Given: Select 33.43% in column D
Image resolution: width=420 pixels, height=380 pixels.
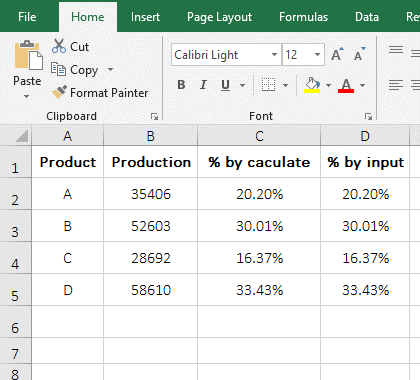Looking at the screenshot, I should click(x=365, y=290).
